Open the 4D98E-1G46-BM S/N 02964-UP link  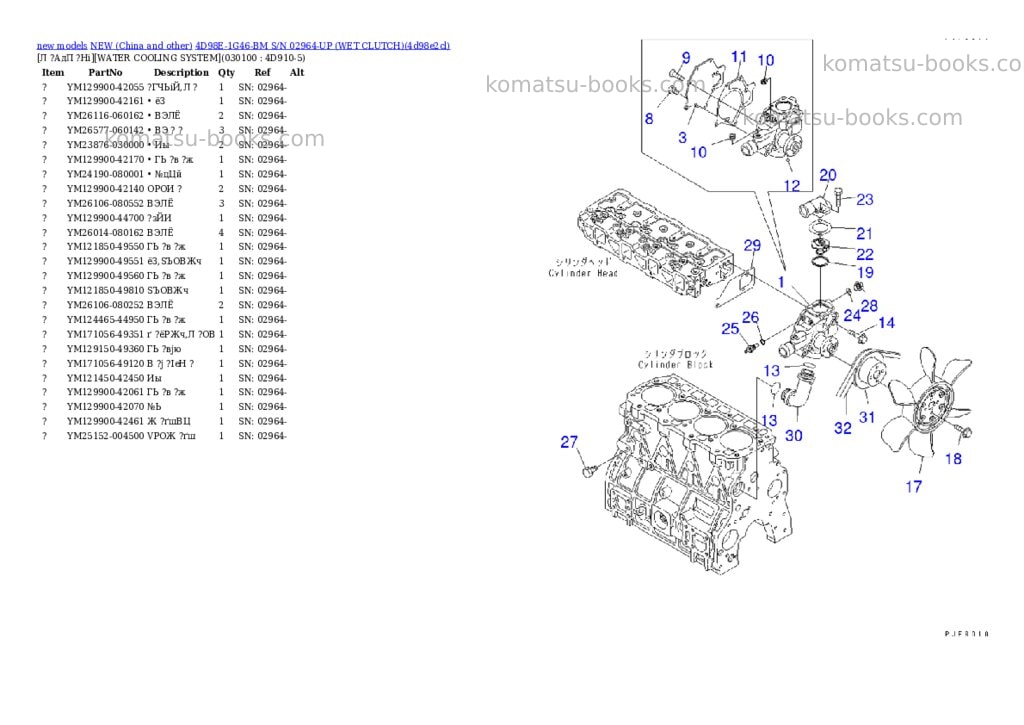click(323, 46)
